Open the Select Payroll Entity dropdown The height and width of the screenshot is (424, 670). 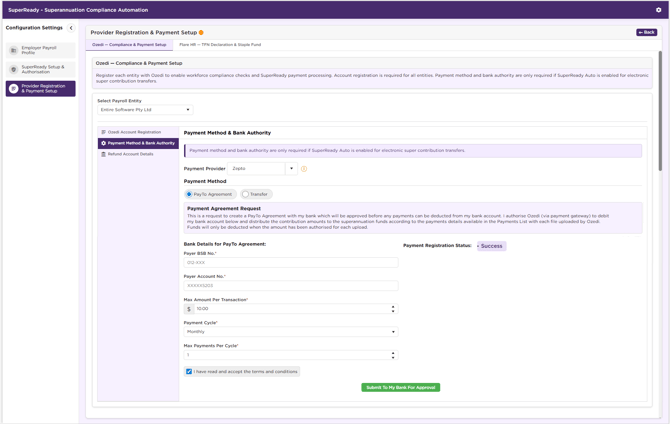point(145,110)
